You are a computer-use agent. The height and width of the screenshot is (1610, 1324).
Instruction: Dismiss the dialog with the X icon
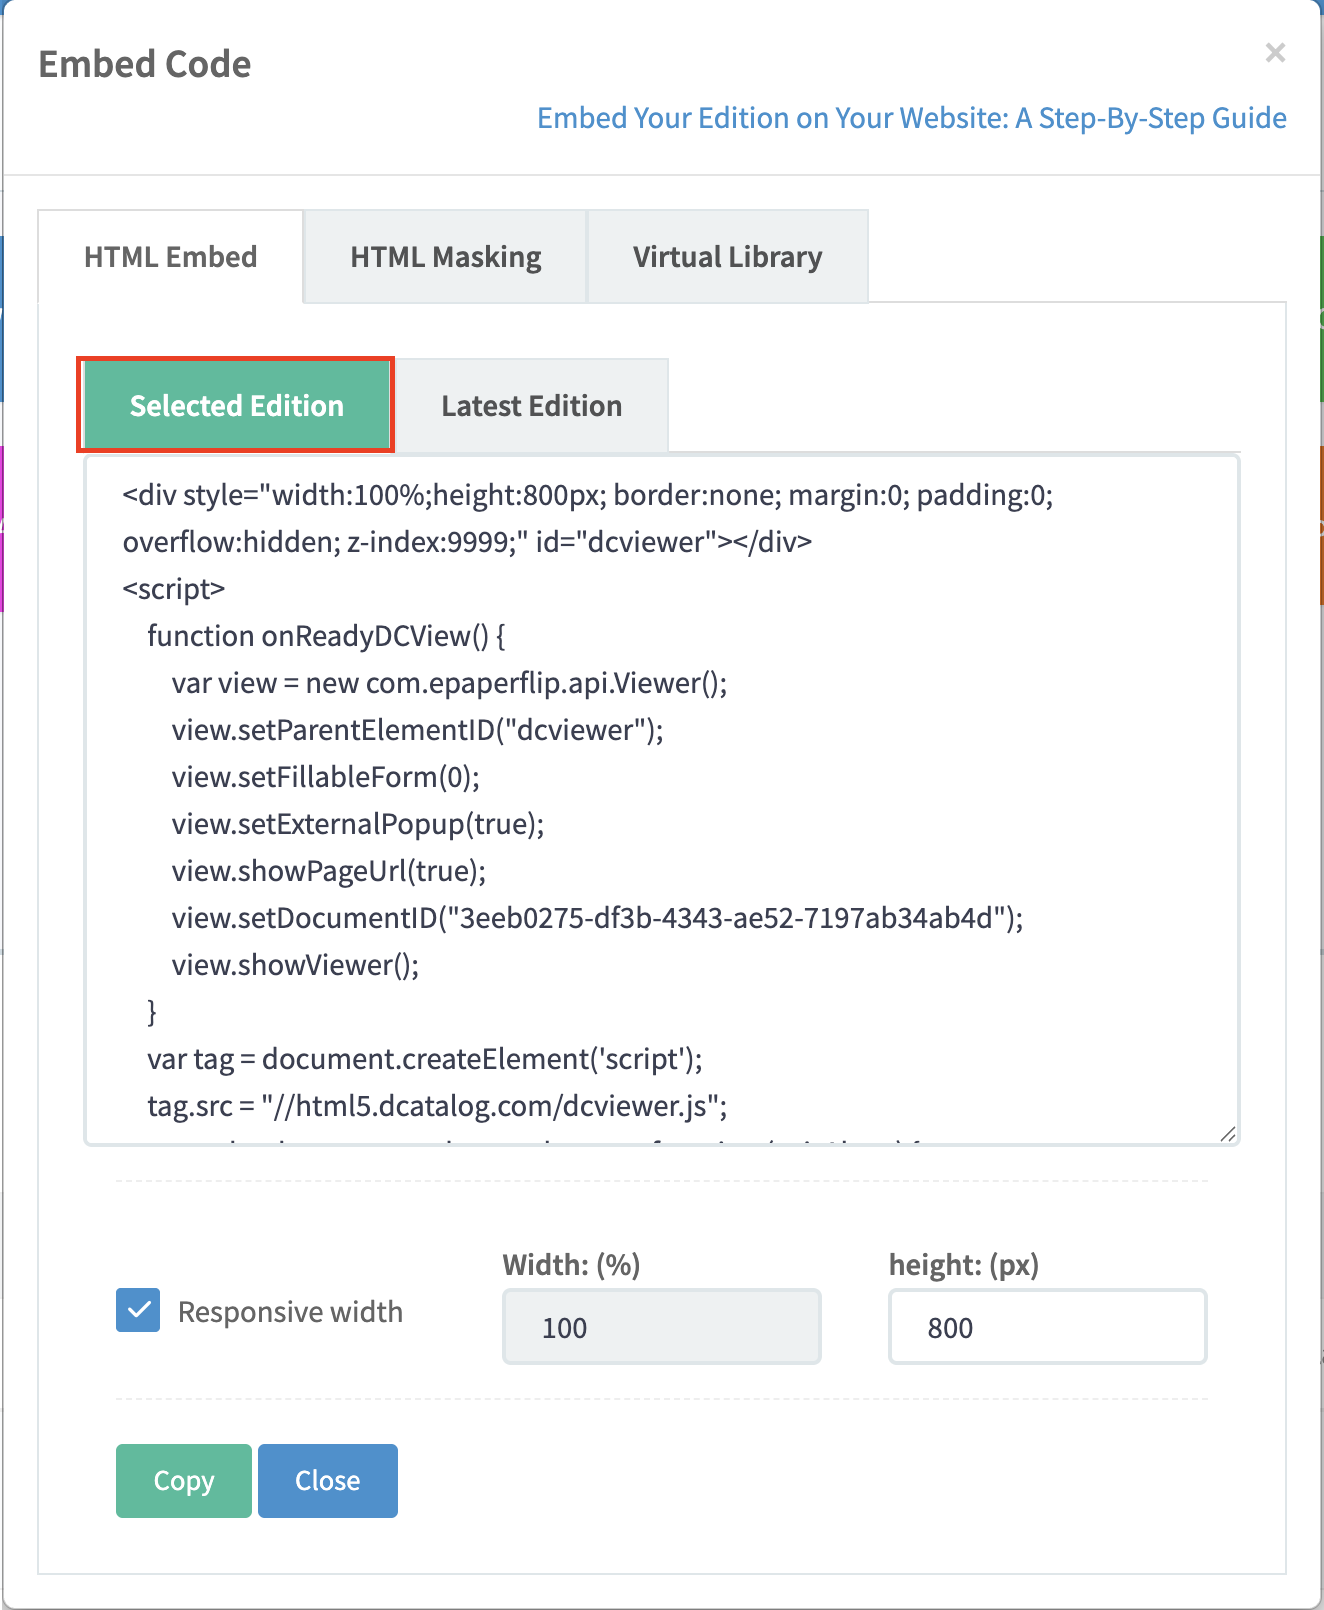(1274, 53)
